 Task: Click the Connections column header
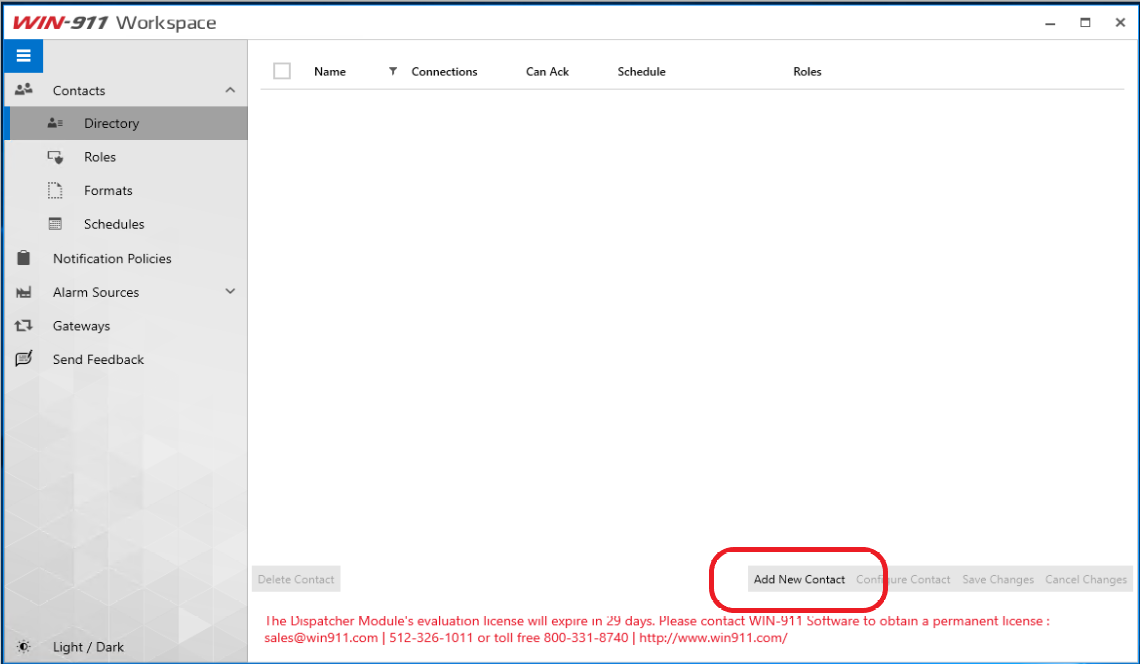click(x=444, y=71)
